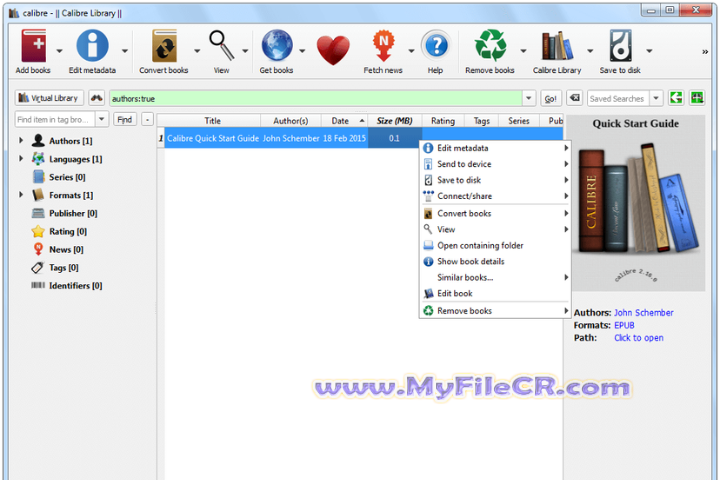Click the red heart donate icon
This screenshot has height=480, width=720.
pos(333,50)
